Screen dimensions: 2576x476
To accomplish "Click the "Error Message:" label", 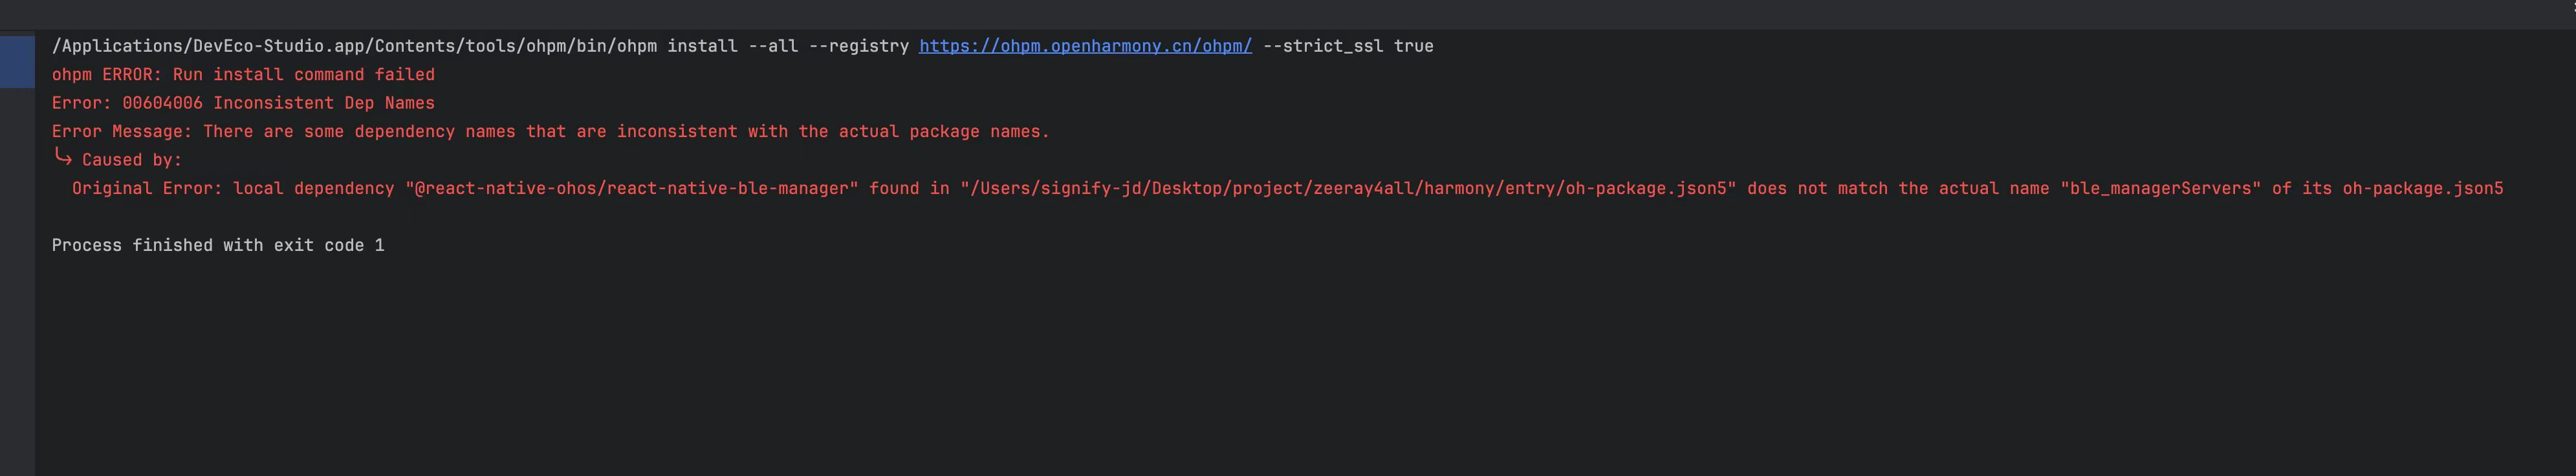I will [121, 132].
